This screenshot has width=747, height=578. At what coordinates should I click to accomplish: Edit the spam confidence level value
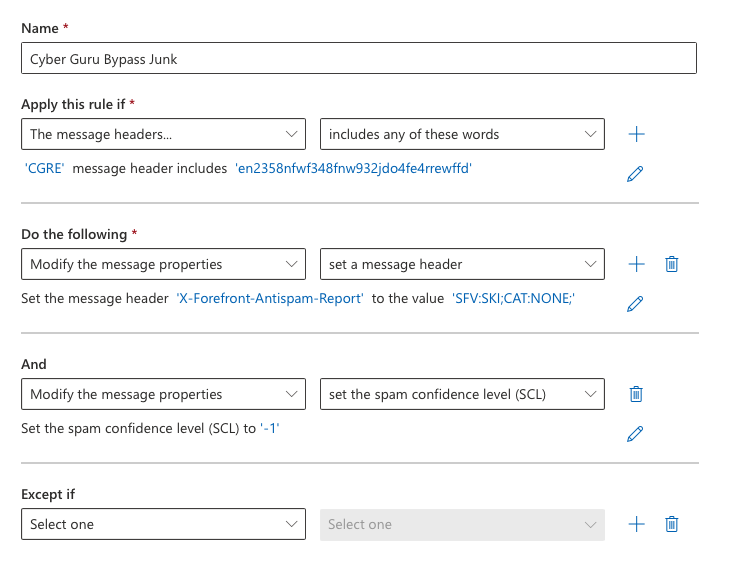(635, 434)
